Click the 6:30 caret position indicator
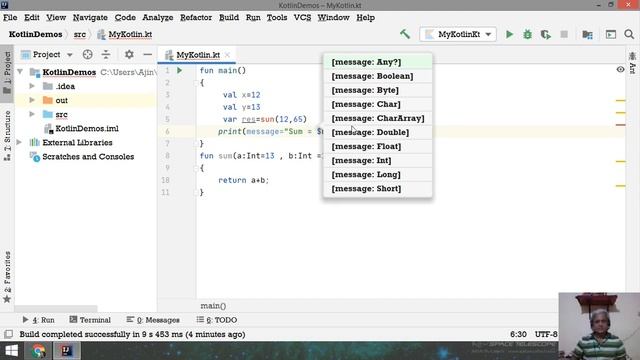Image resolution: width=640 pixels, height=360 pixels. [518, 334]
